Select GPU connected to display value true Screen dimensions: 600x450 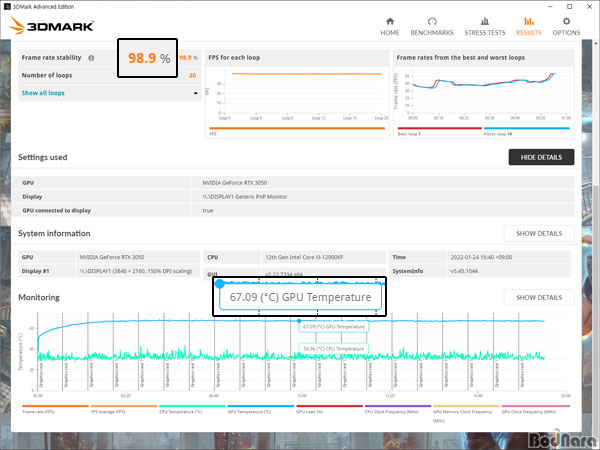click(x=208, y=210)
